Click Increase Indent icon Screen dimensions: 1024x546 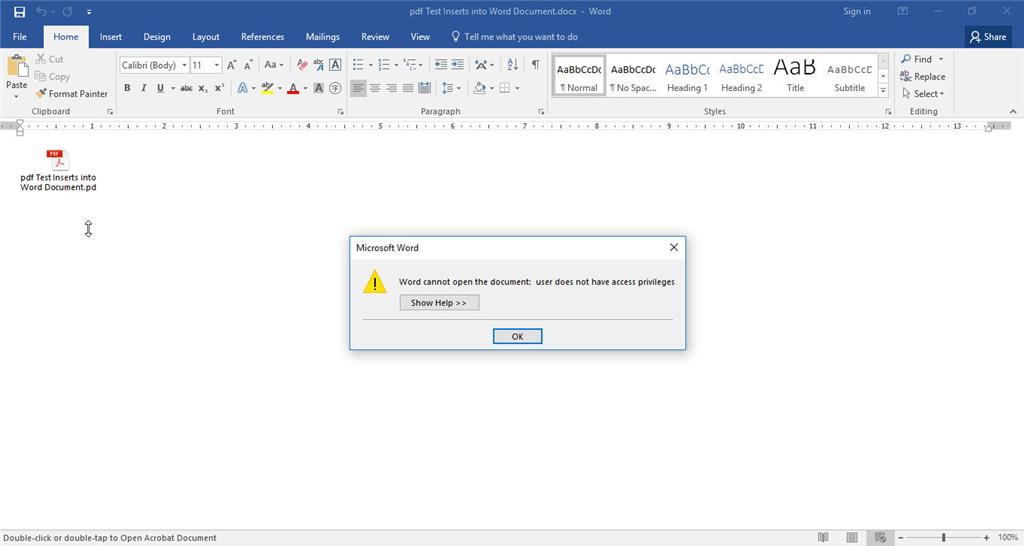457,65
